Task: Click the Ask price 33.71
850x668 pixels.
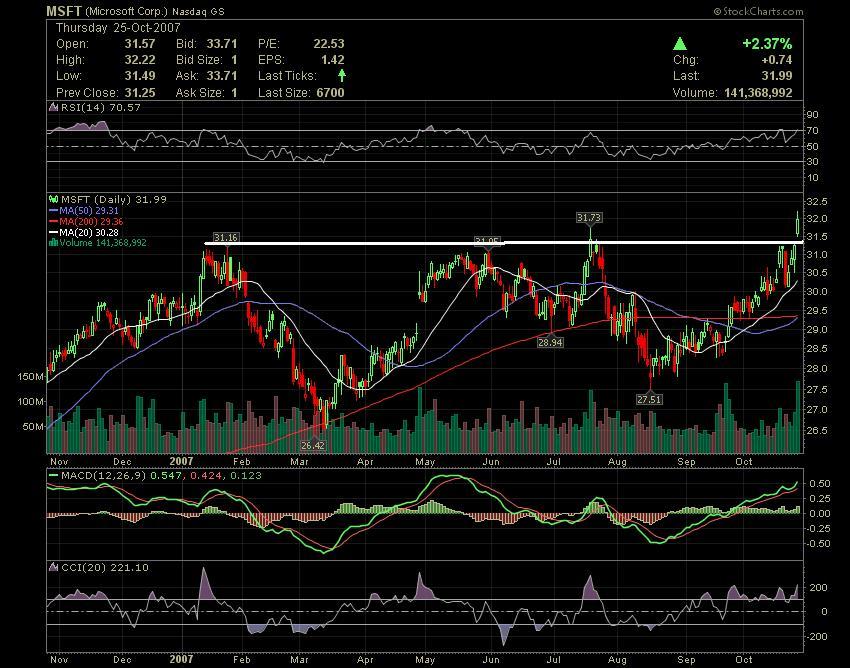Action: (222, 76)
